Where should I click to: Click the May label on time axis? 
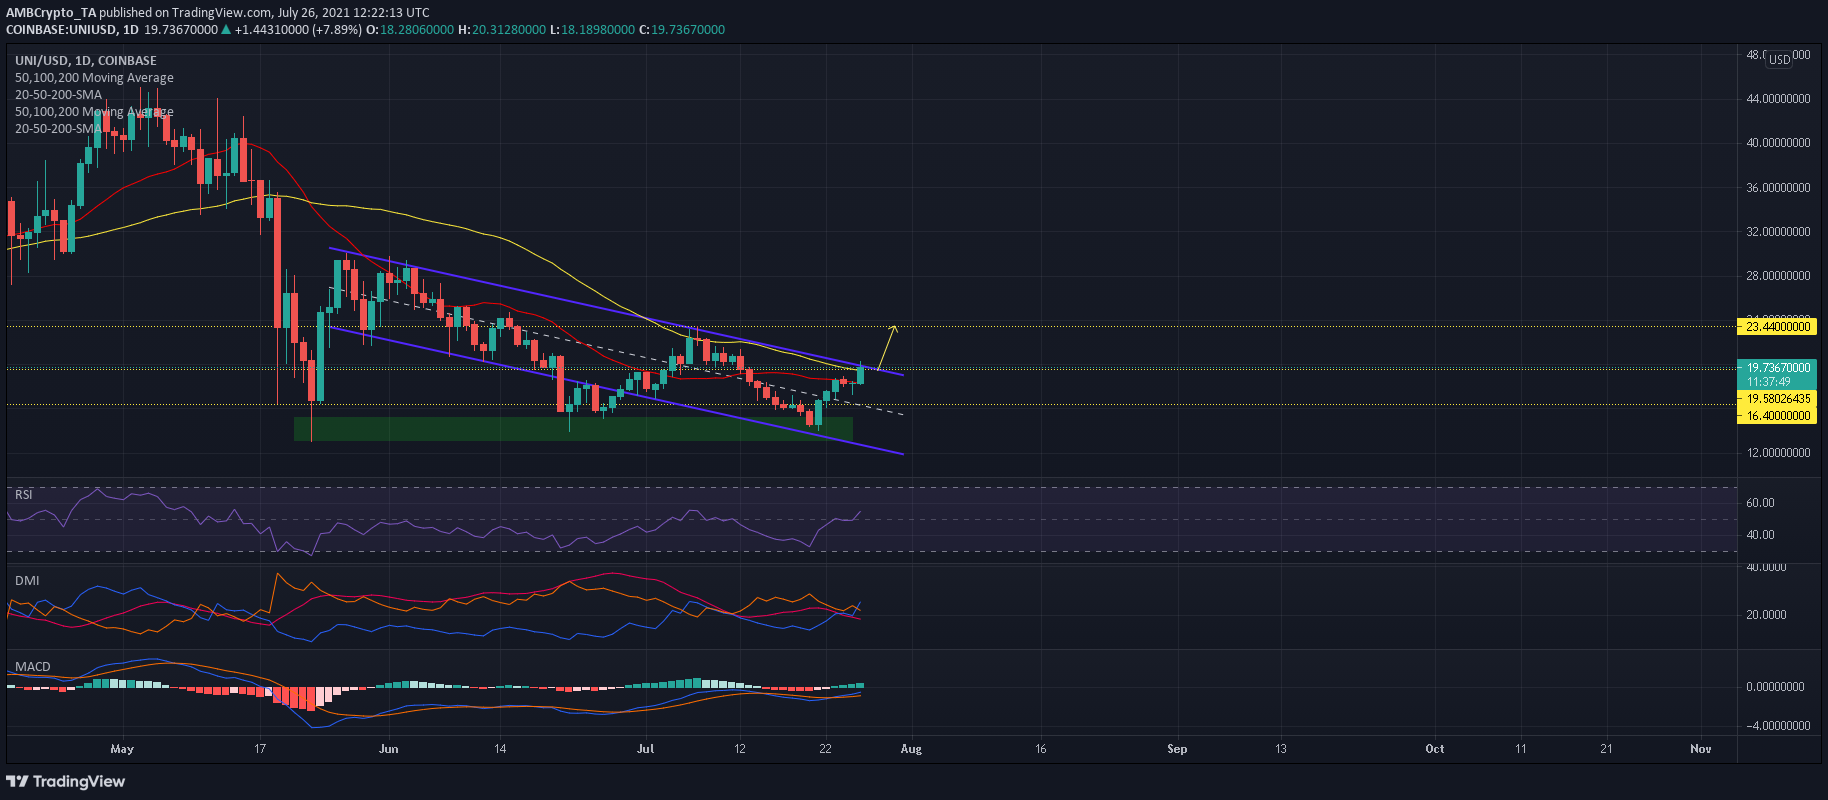point(122,749)
